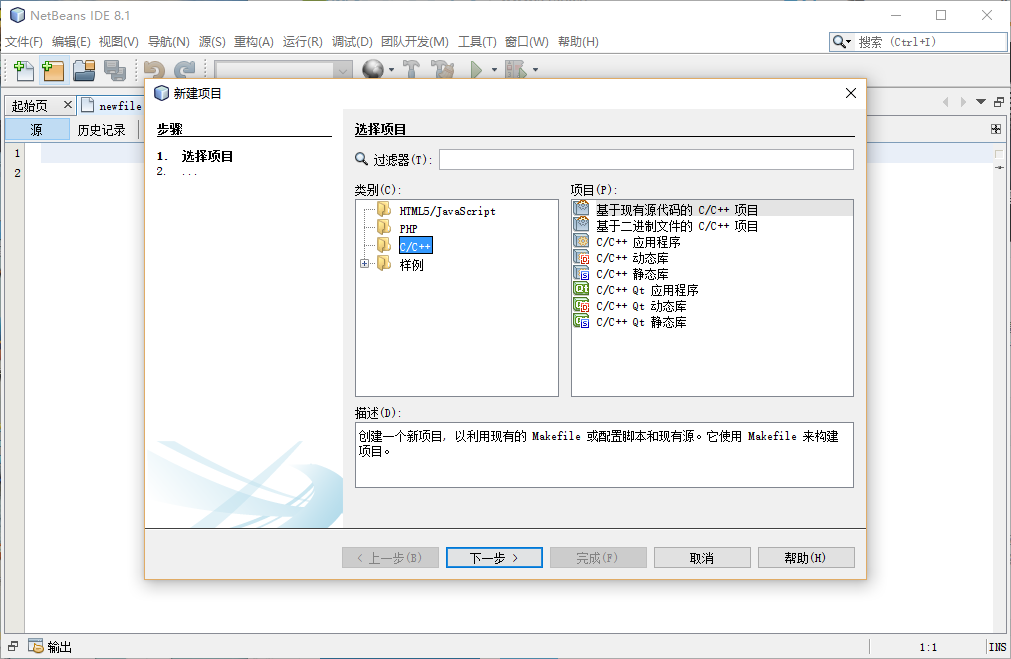Click the New File toolbar icon
The image size is (1011, 659).
(x=23, y=70)
